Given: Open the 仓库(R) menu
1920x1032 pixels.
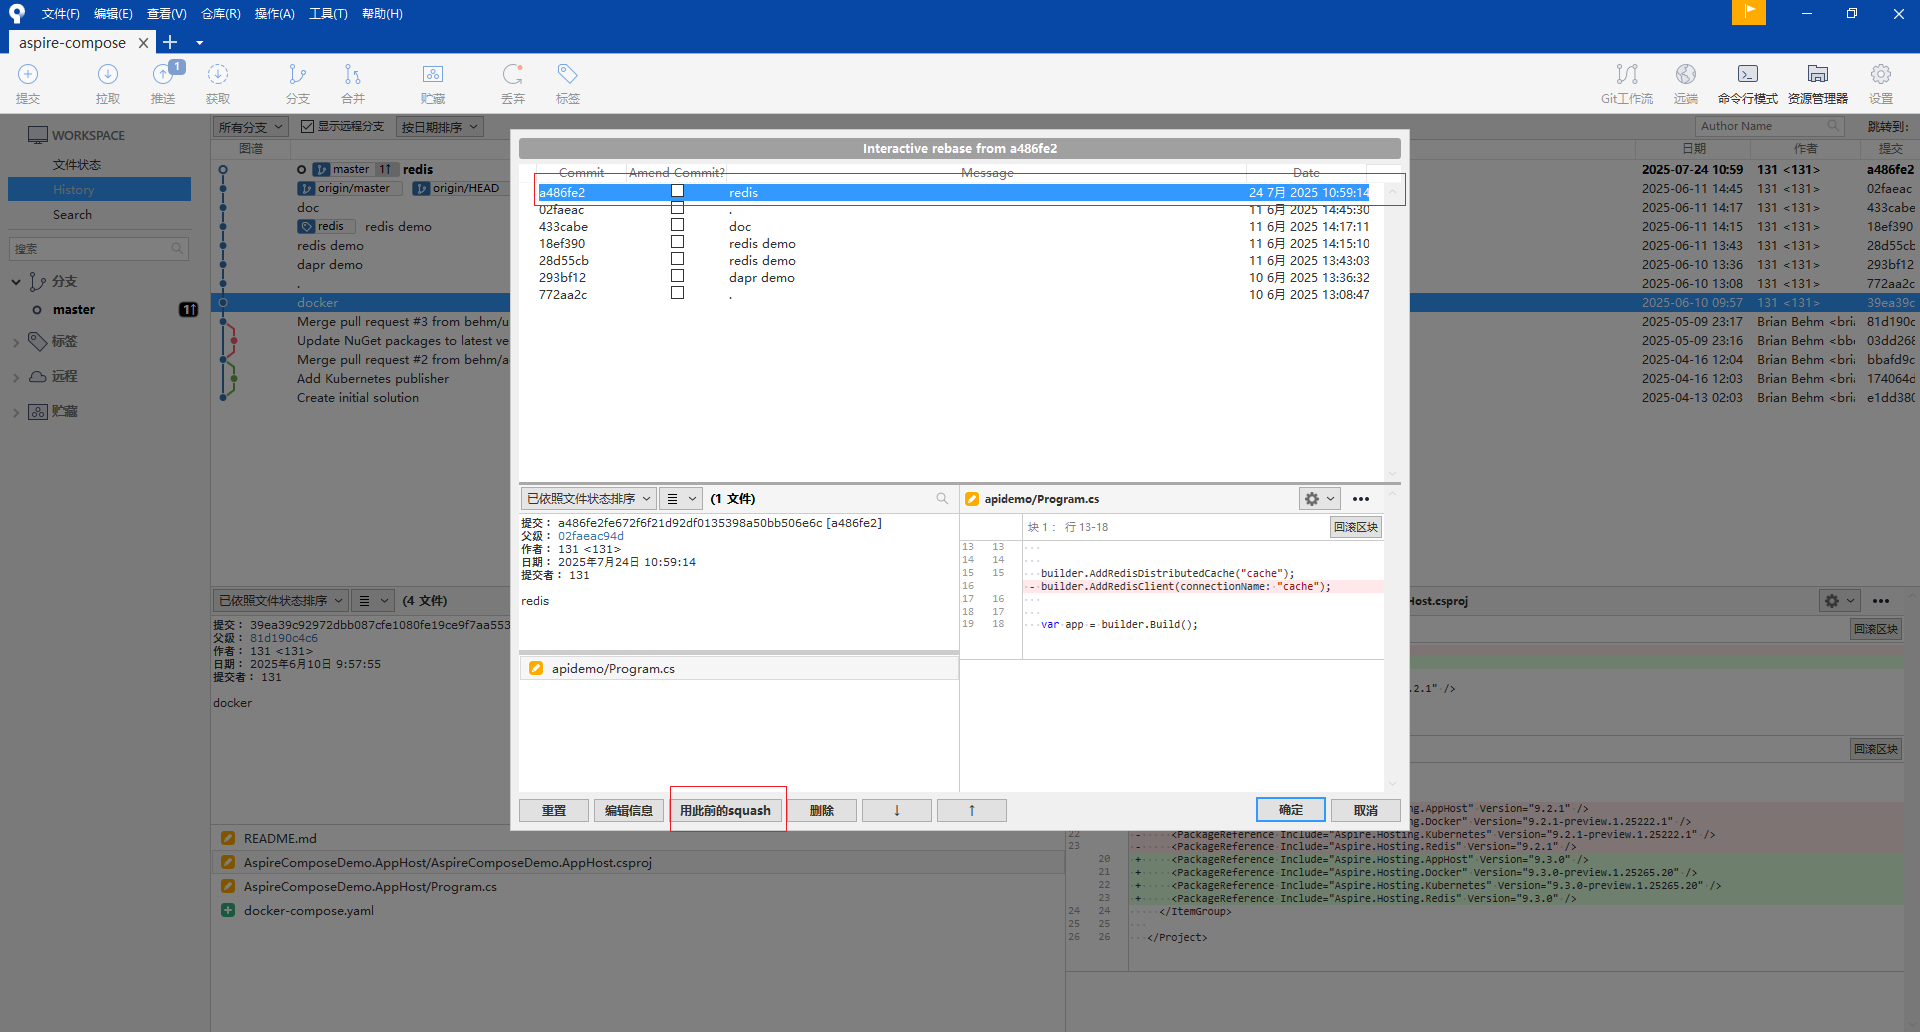Looking at the screenshot, I should click(220, 13).
